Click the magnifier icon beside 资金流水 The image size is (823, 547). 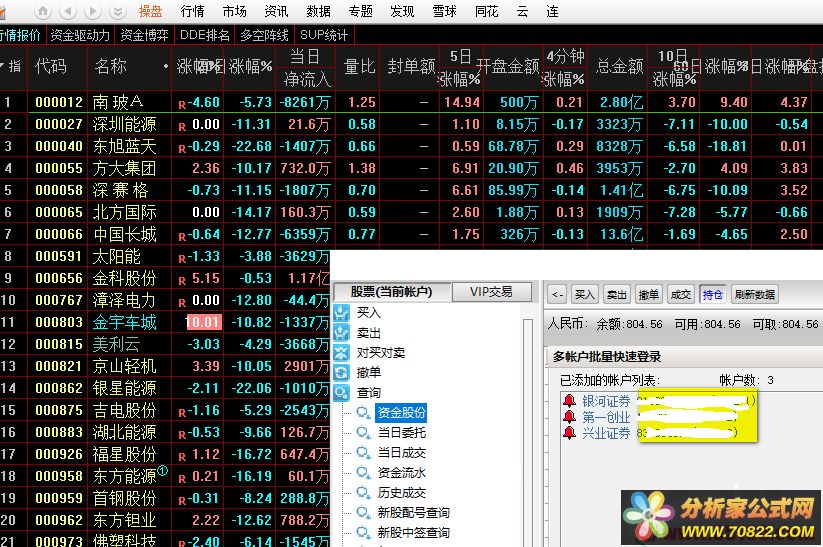(363, 473)
